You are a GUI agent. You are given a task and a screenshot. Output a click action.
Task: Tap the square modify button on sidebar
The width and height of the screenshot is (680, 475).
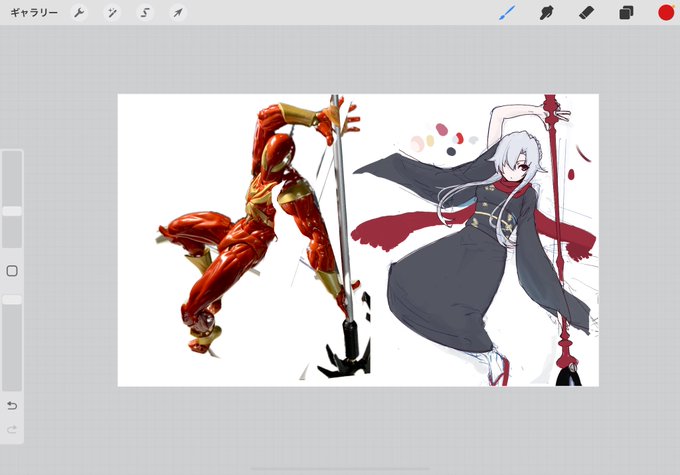(12, 271)
